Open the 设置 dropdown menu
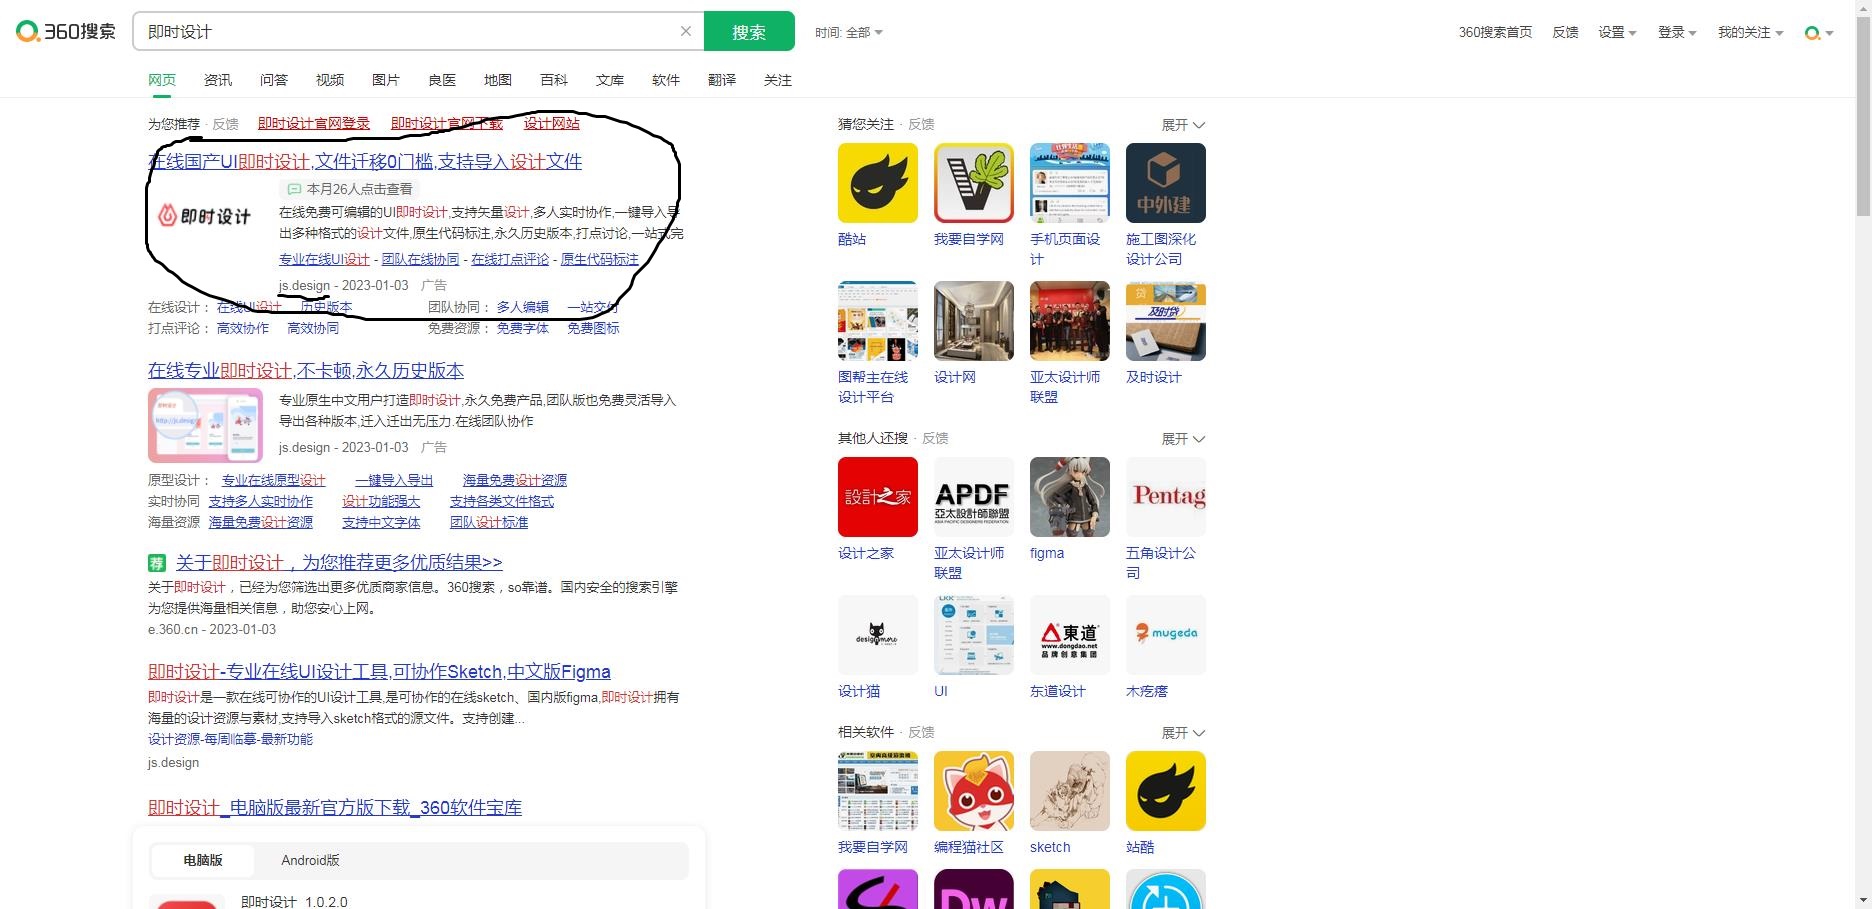Screen dimensions: 1872x909 (x=1617, y=33)
